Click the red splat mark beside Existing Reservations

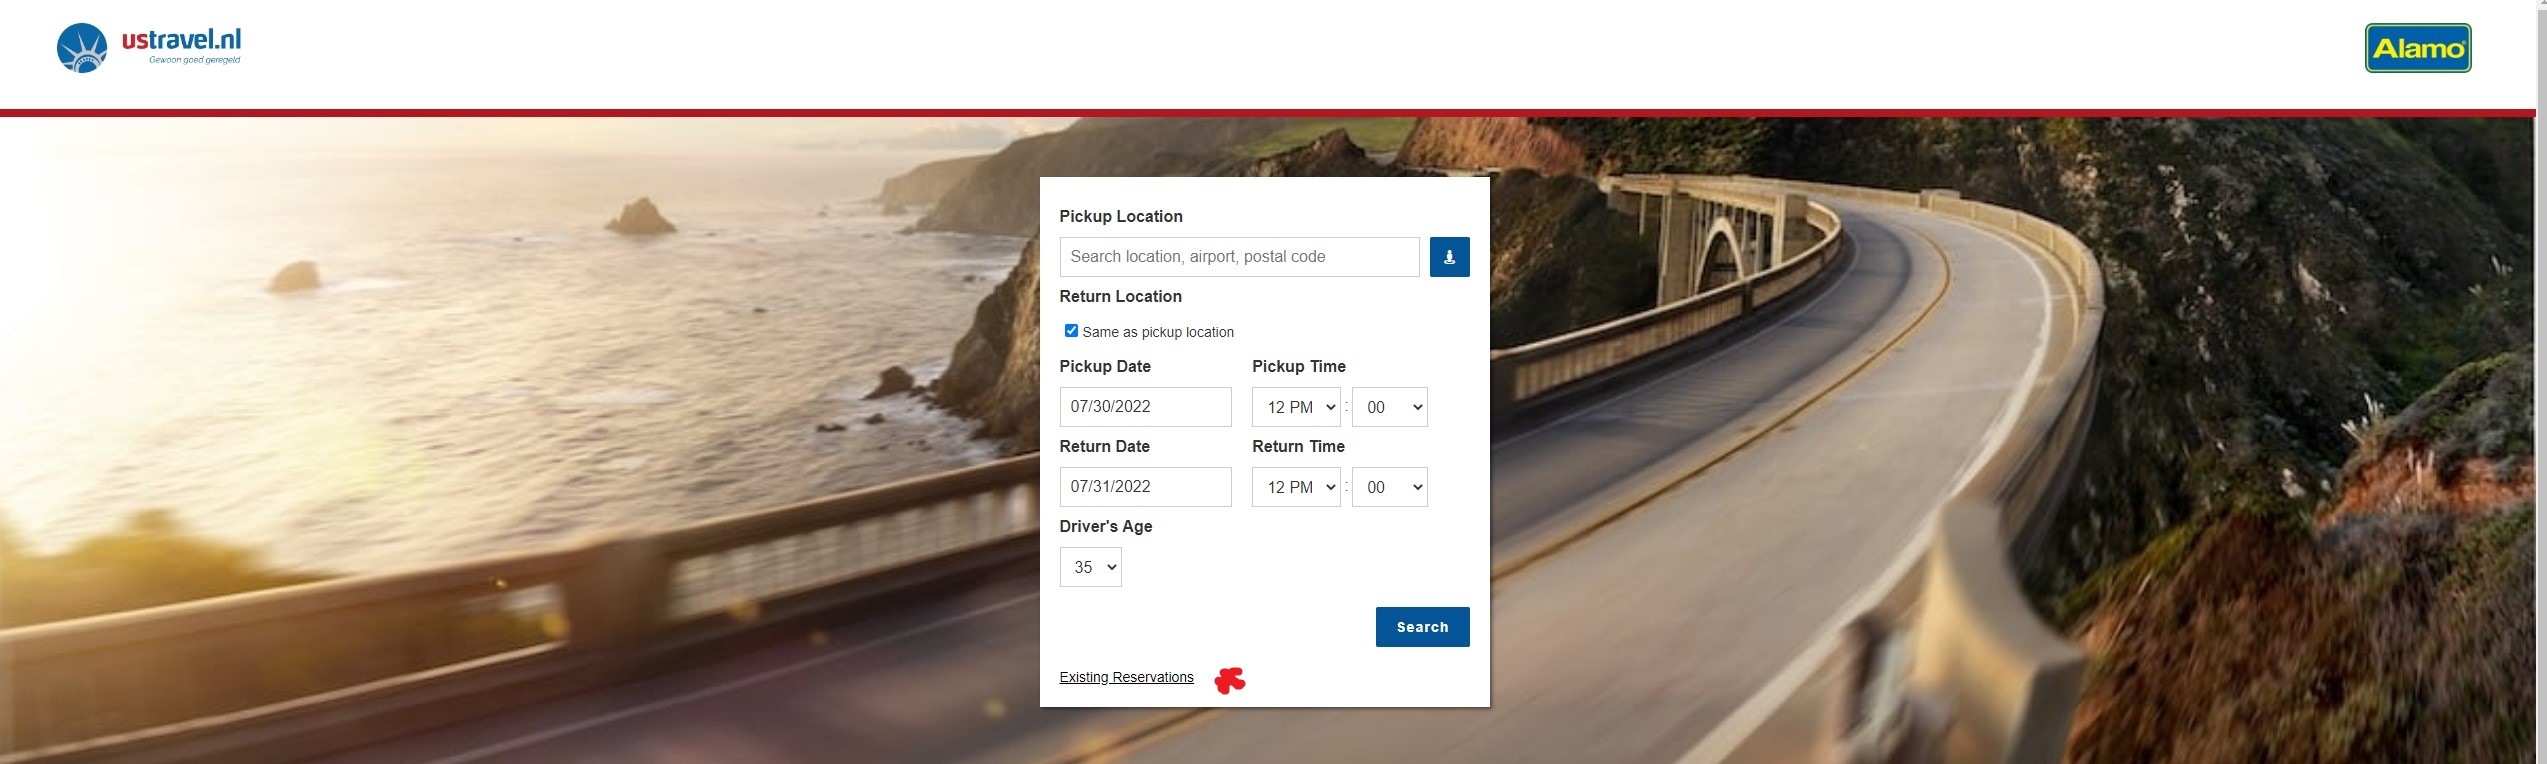click(1229, 680)
